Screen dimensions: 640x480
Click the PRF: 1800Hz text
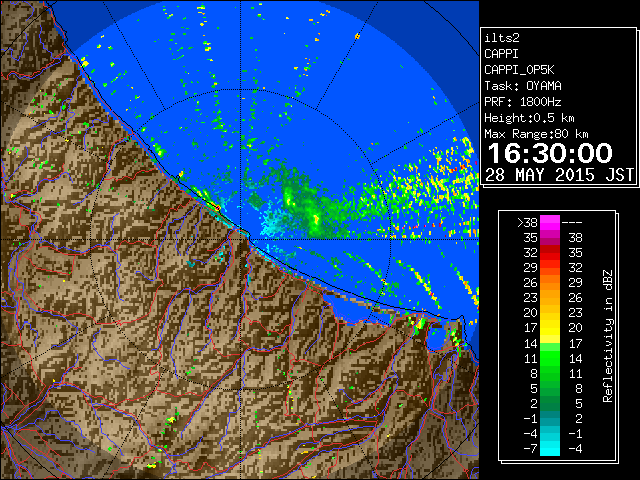[x=522, y=102]
